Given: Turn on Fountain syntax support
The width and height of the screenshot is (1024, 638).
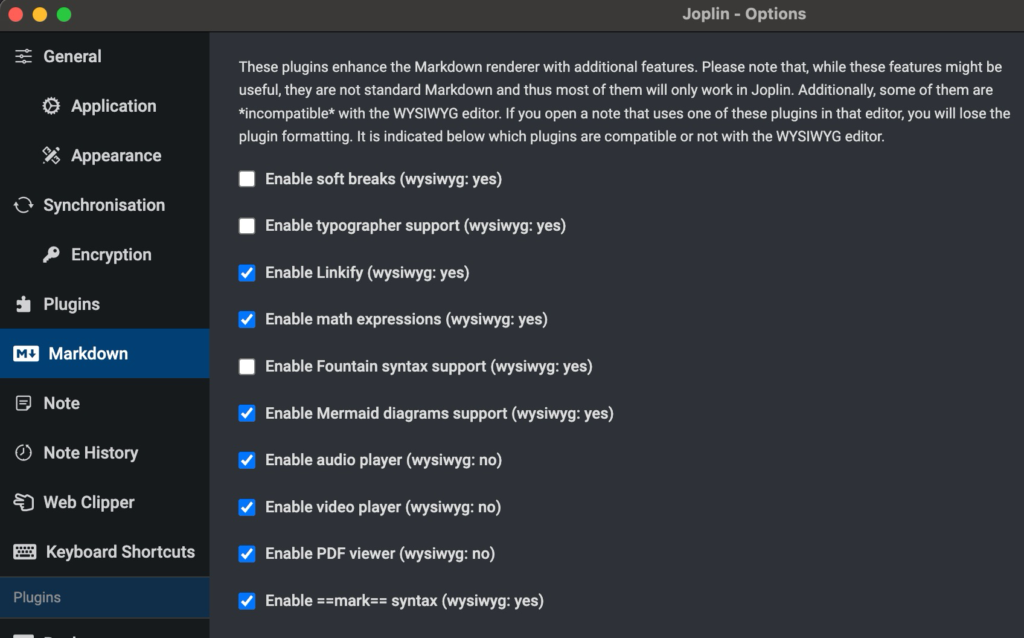Looking at the screenshot, I should (247, 367).
